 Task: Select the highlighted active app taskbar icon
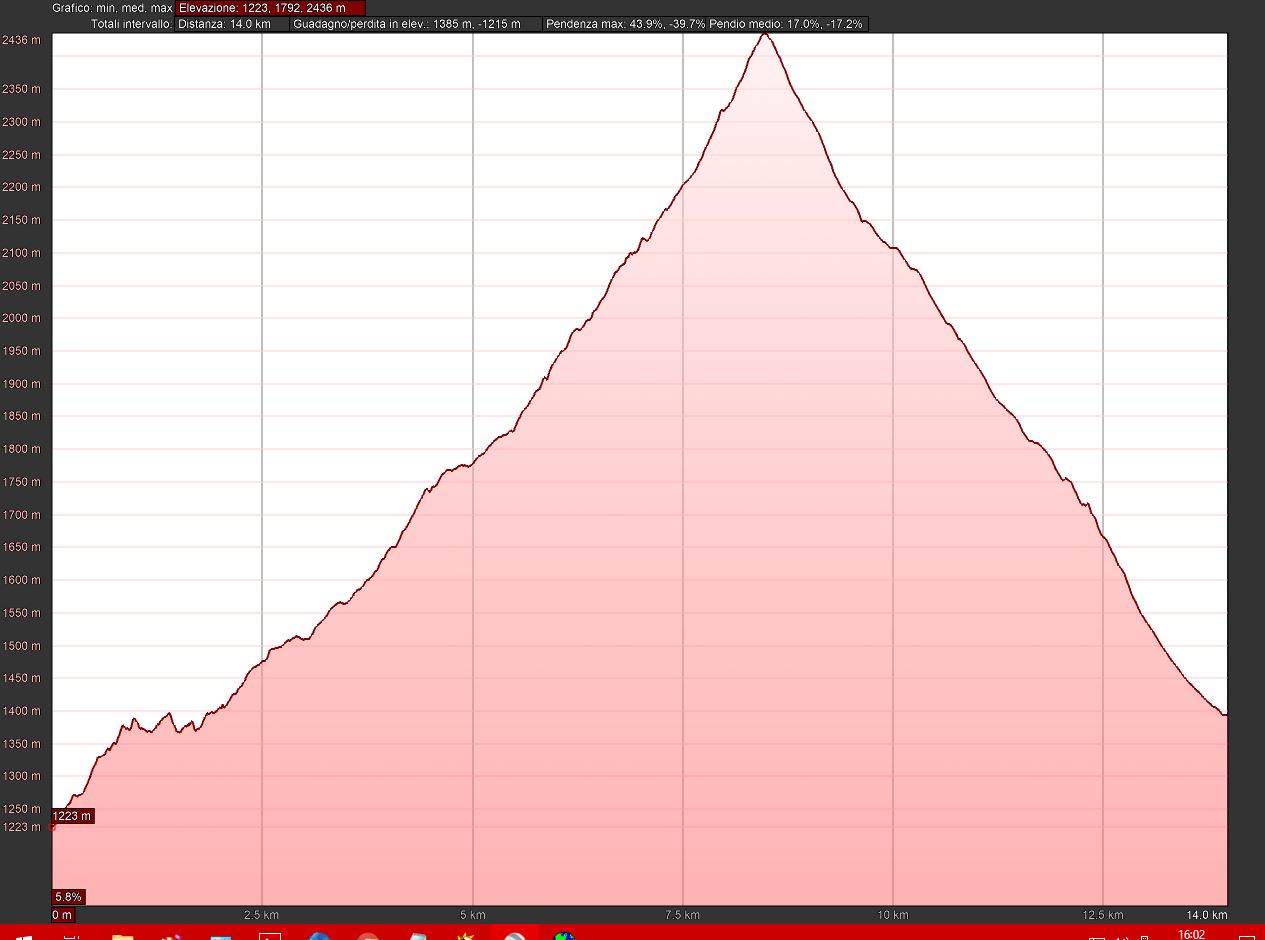515,937
